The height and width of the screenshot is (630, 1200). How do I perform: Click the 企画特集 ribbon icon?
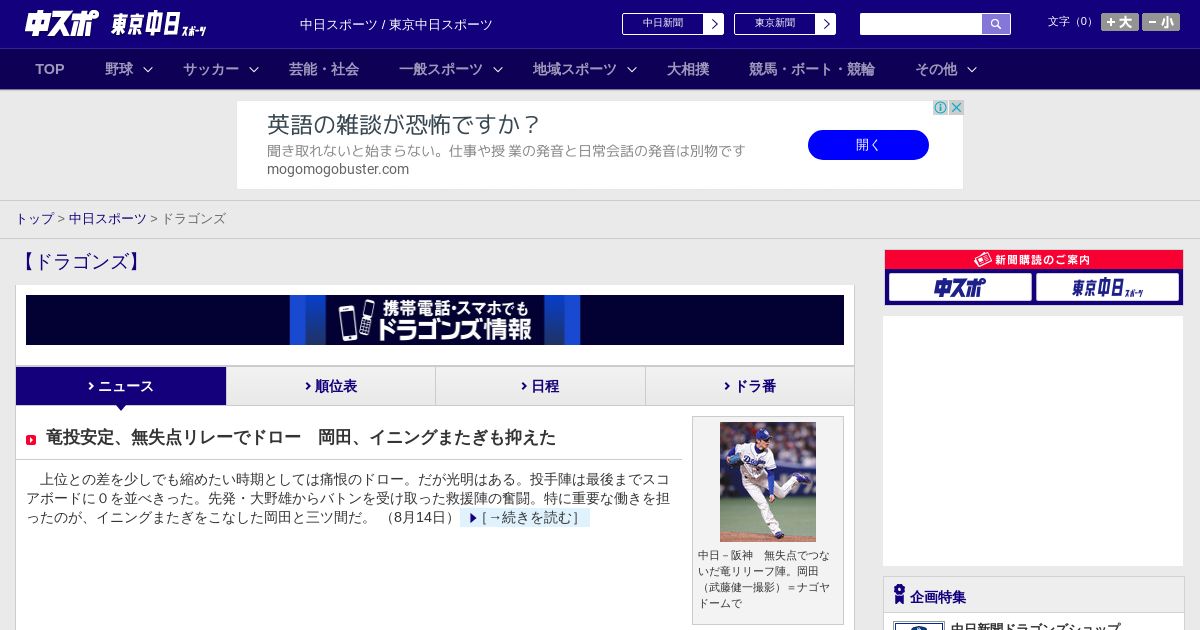(x=899, y=595)
